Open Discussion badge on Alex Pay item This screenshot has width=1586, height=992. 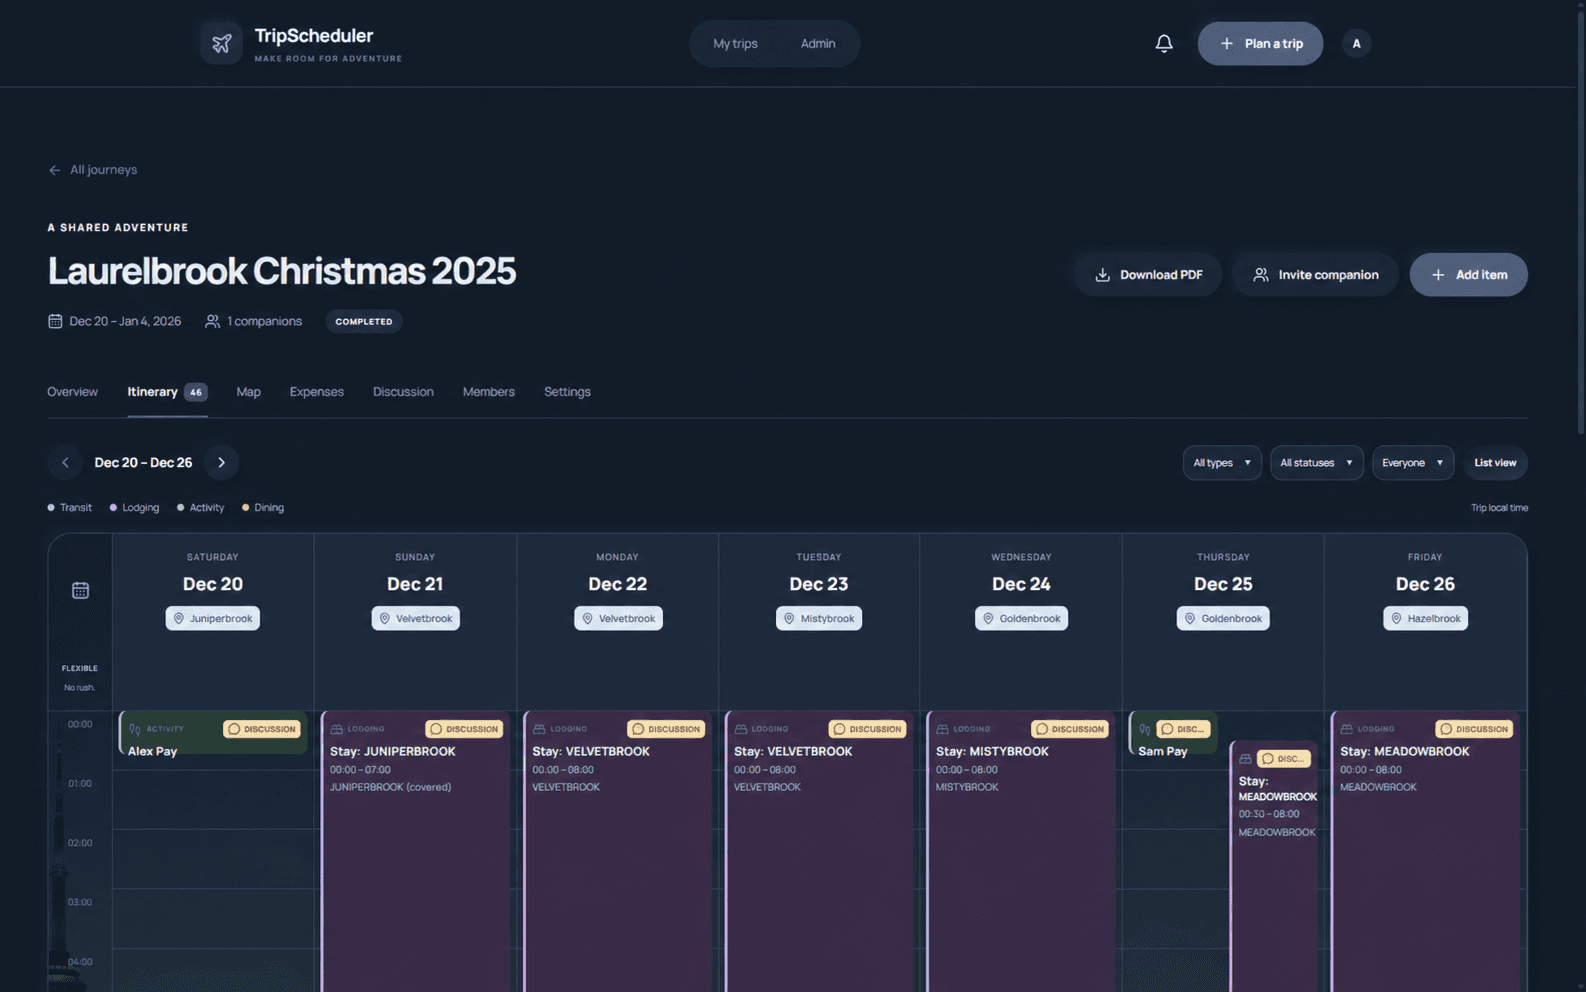[262, 729]
